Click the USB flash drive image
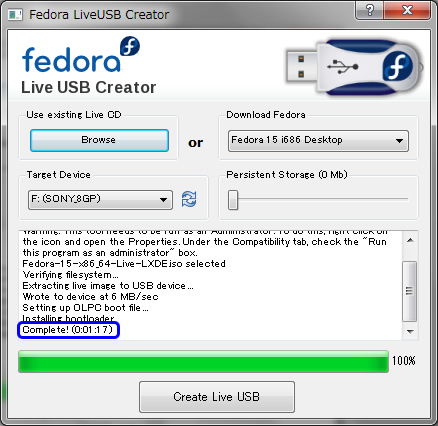This screenshot has width=438, height=426. click(354, 67)
